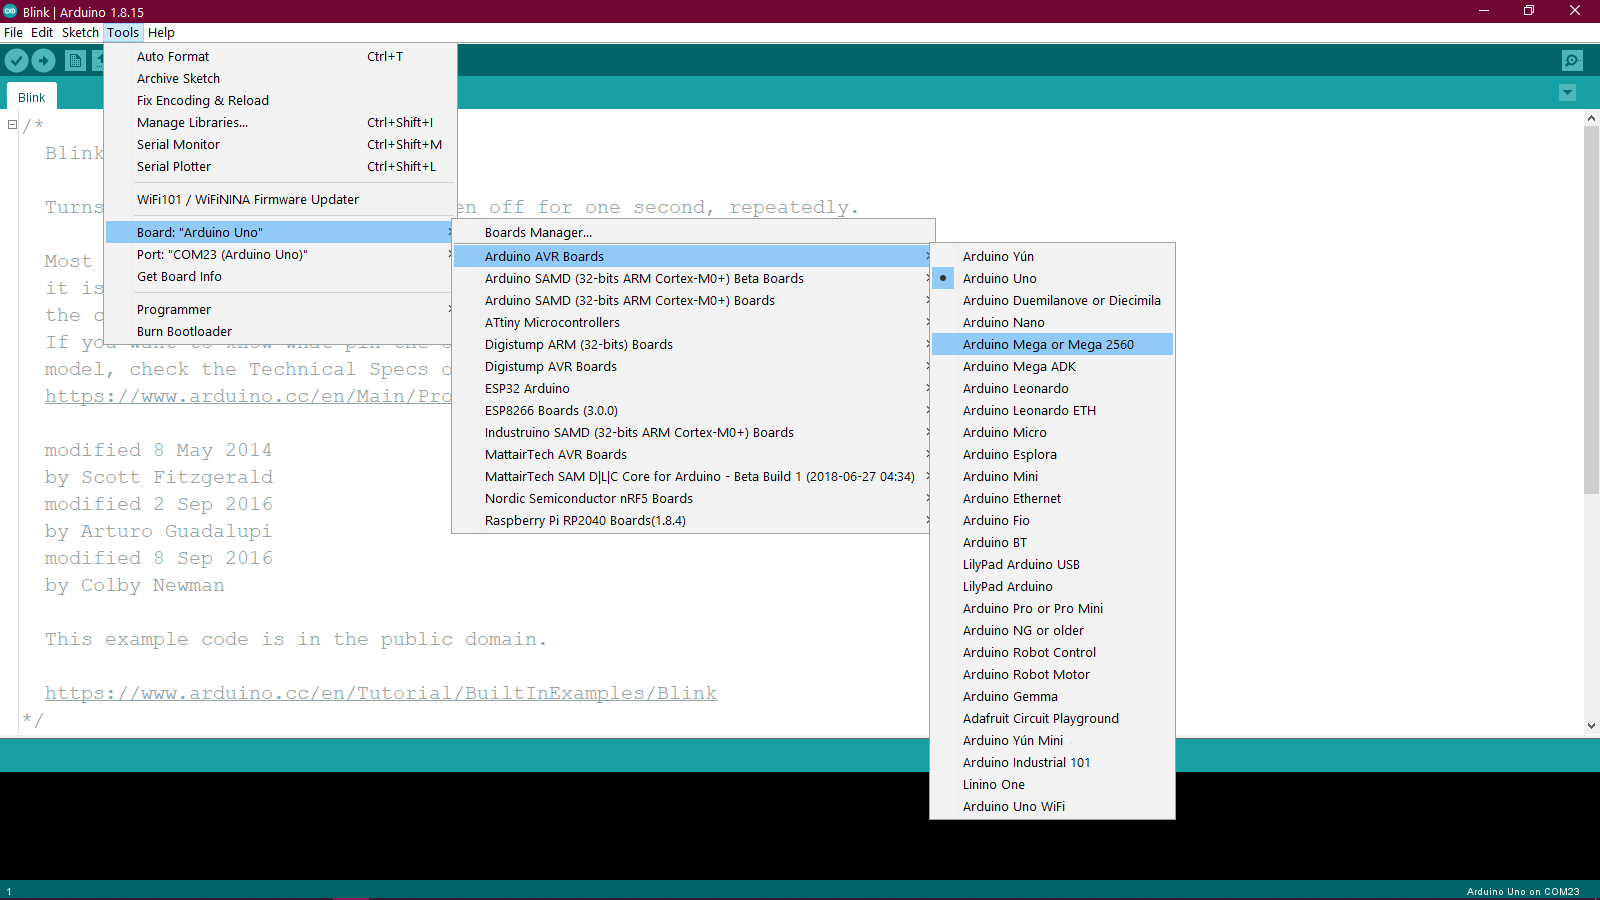Expand Nordic Semiconductor nRF5 Boards
Image resolution: width=1600 pixels, height=900 pixels.
click(693, 498)
